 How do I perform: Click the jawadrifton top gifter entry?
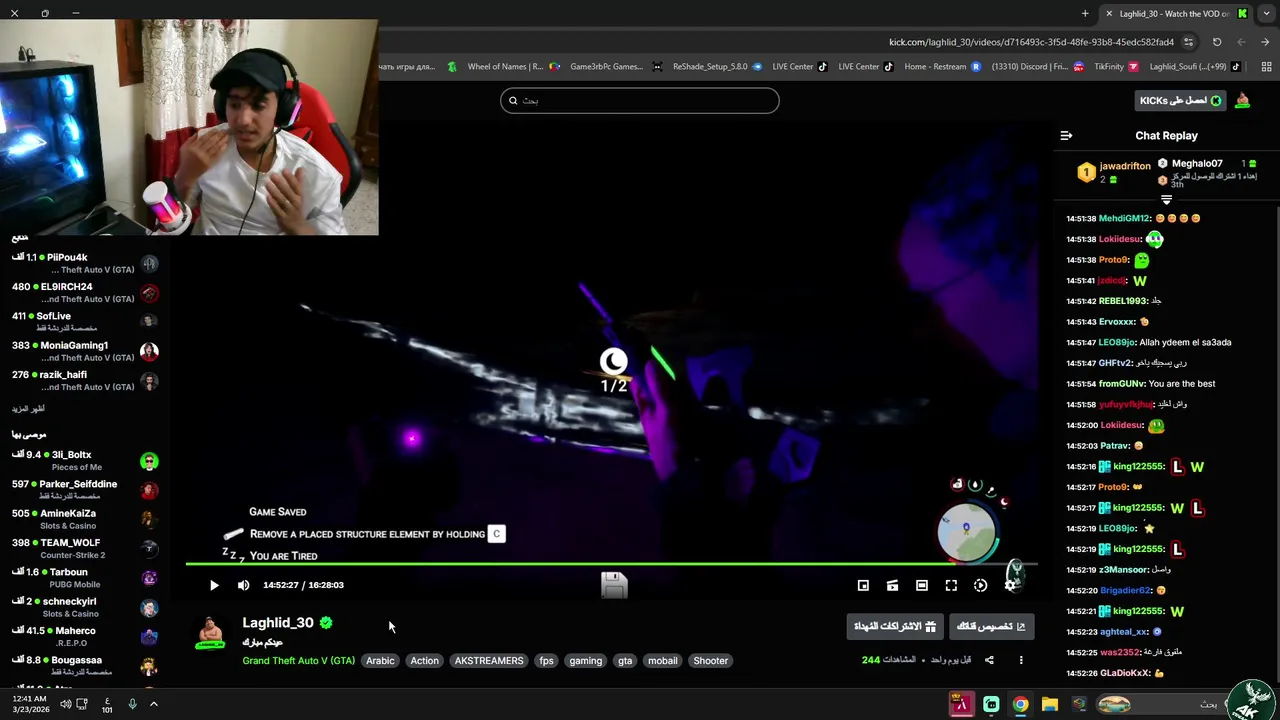pyautogui.click(x=1113, y=172)
